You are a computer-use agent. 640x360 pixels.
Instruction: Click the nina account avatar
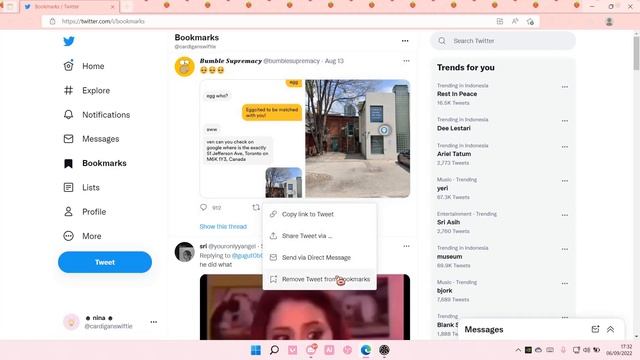point(71,322)
